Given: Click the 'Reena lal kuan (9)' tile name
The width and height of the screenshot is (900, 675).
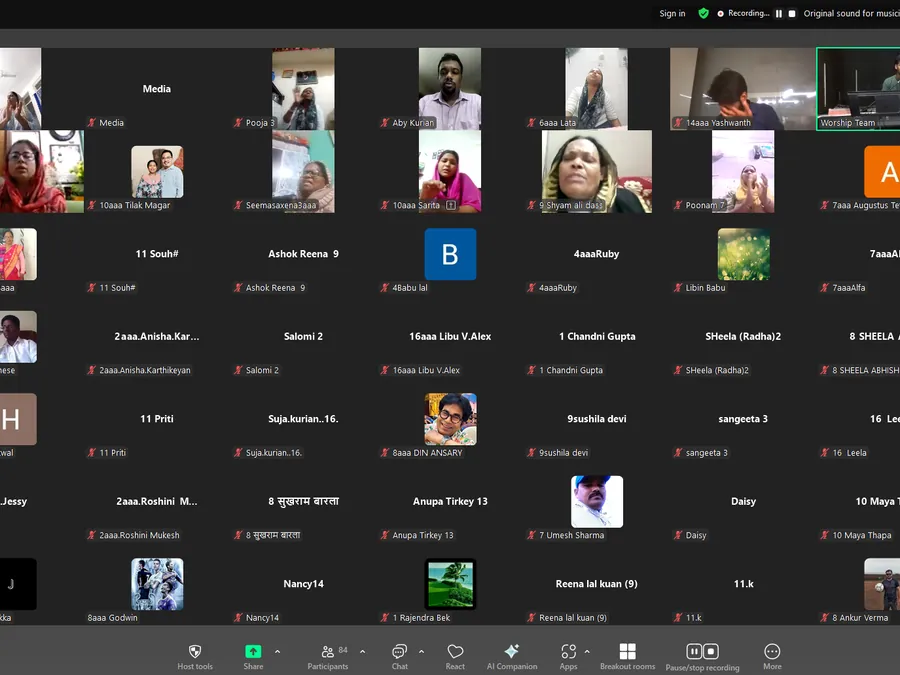Looking at the screenshot, I should point(596,584).
